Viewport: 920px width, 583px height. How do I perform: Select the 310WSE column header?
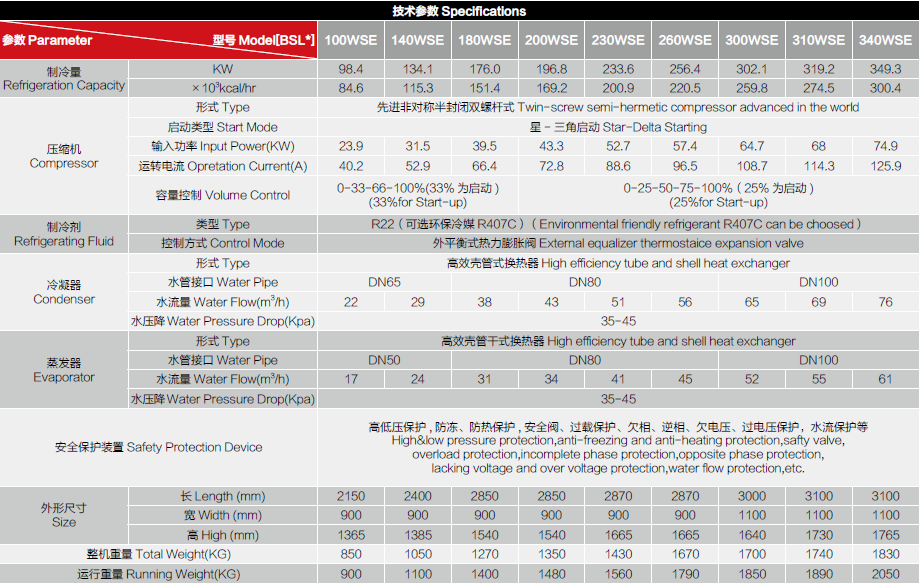[818, 40]
